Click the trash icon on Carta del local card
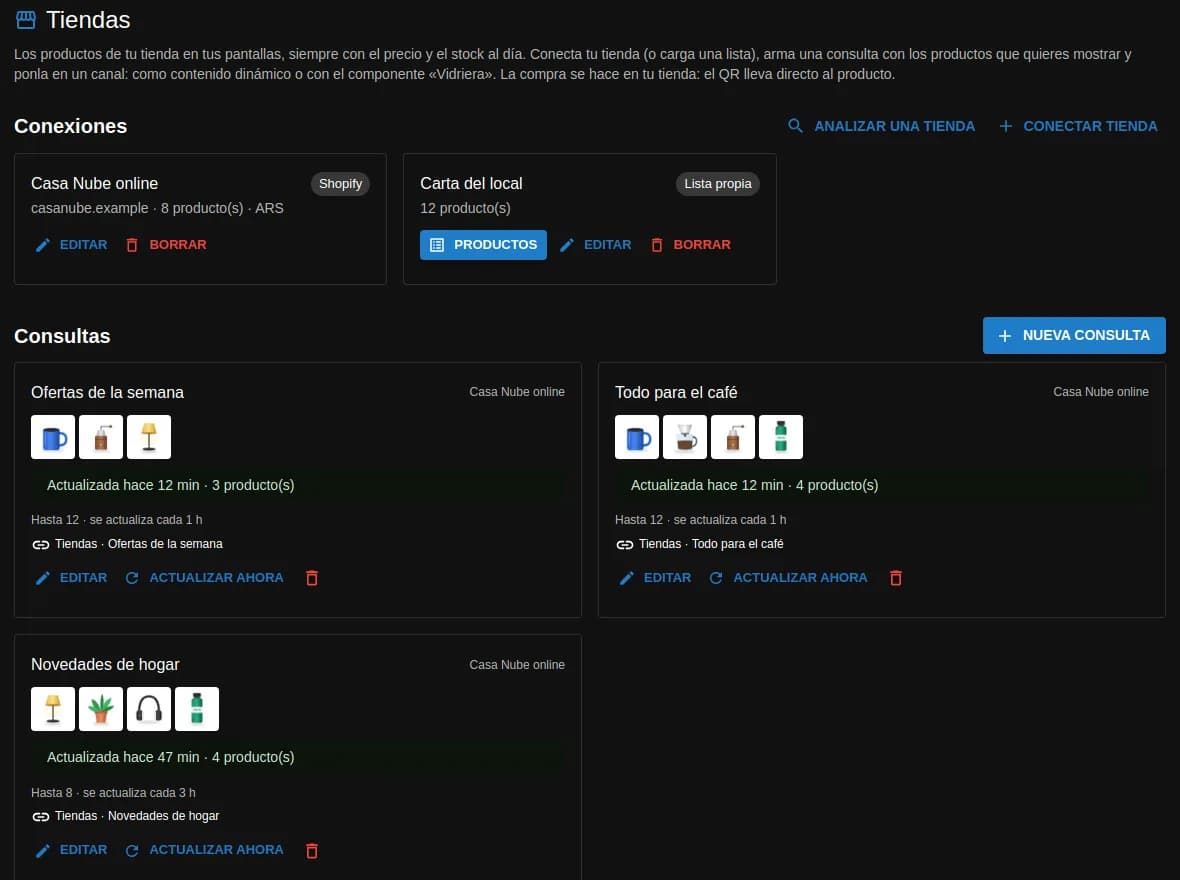Viewport: 1180px width, 880px height. (656, 245)
